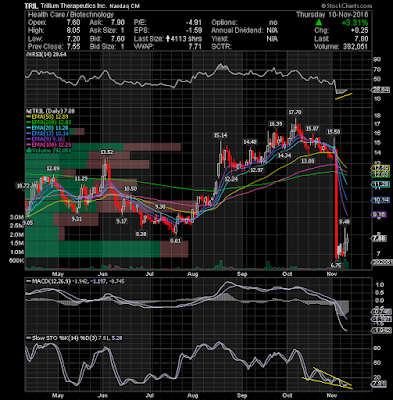This screenshot has width=393, height=400.
Task: Select the EMA(50) legend entry
Action: [x=48, y=117]
